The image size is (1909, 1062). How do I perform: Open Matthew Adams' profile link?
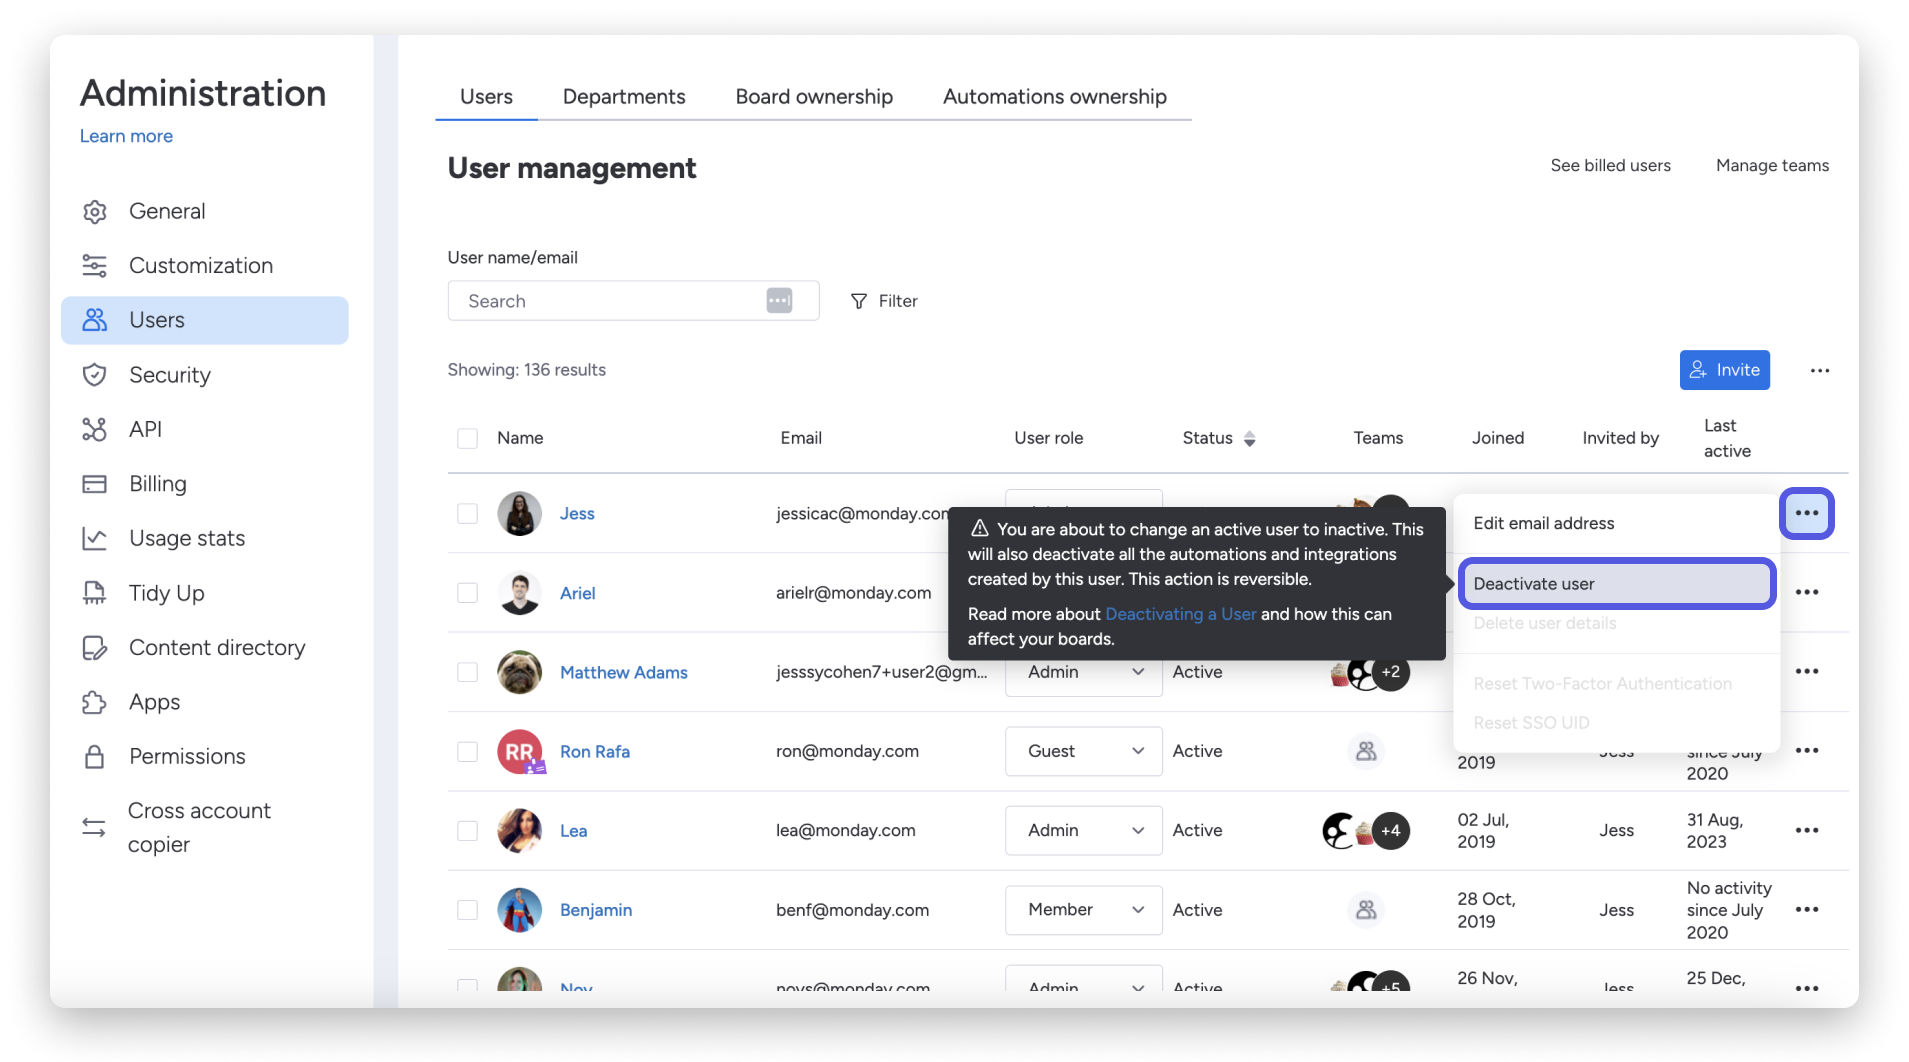[623, 672]
